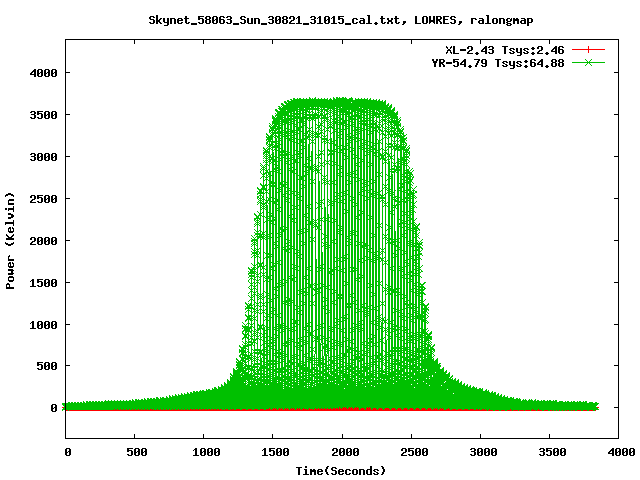Click the x-axis tick label 2000
Viewport: 640px width, 480px height.
(x=345, y=452)
